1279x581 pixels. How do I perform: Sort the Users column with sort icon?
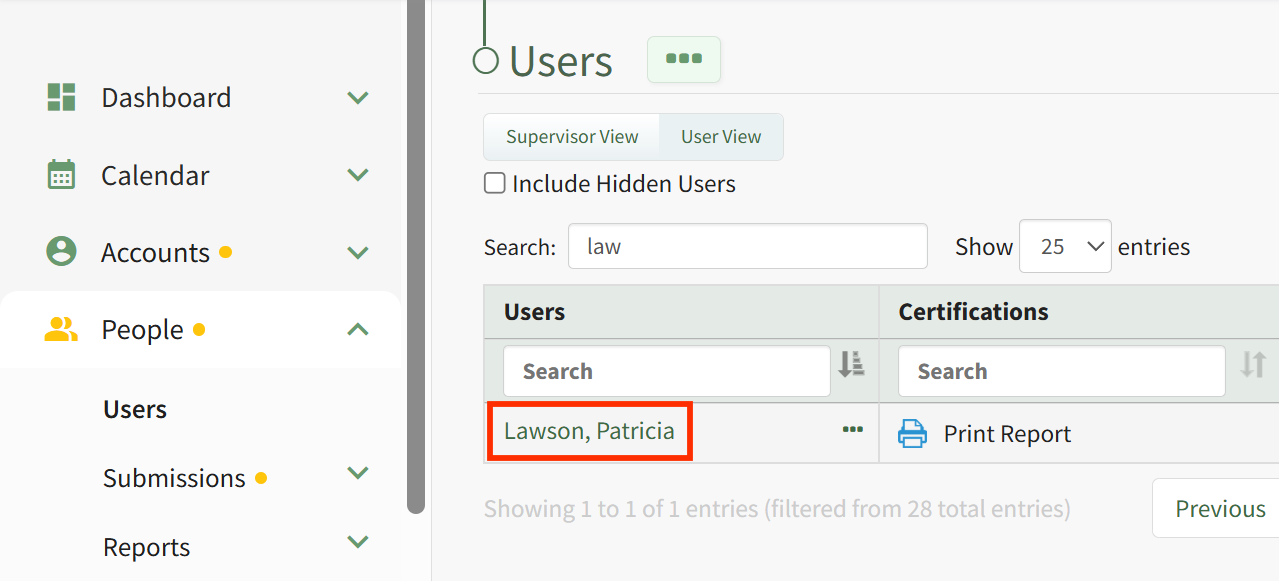[x=851, y=364]
